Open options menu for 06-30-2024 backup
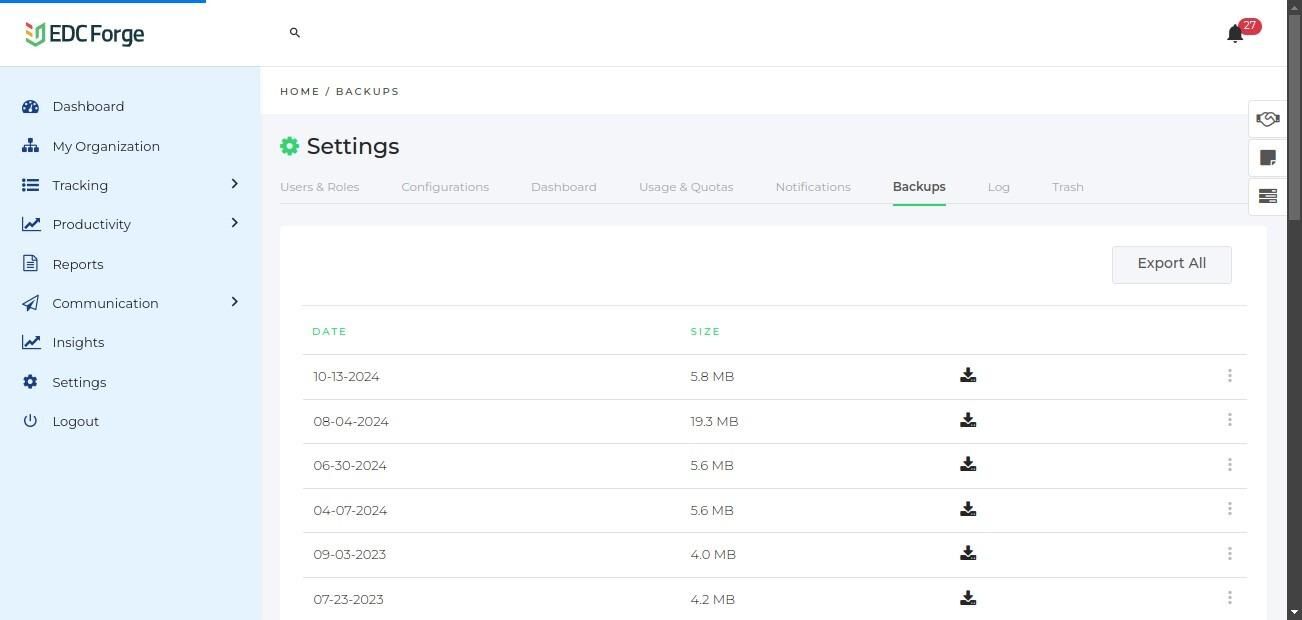Viewport: 1302px width, 620px height. (x=1229, y=465)
